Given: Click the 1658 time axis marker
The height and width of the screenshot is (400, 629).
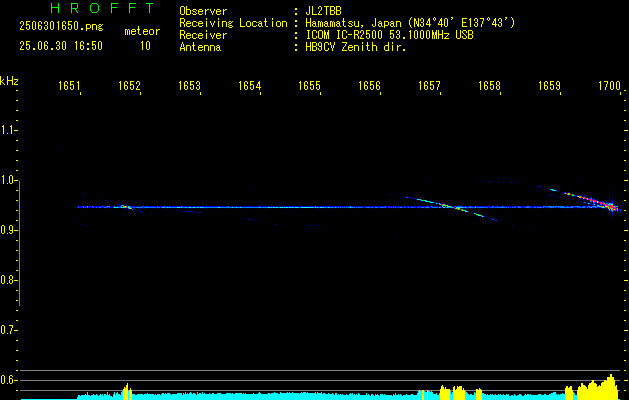Looking at the screenshot, I should (x=489, y=85).
